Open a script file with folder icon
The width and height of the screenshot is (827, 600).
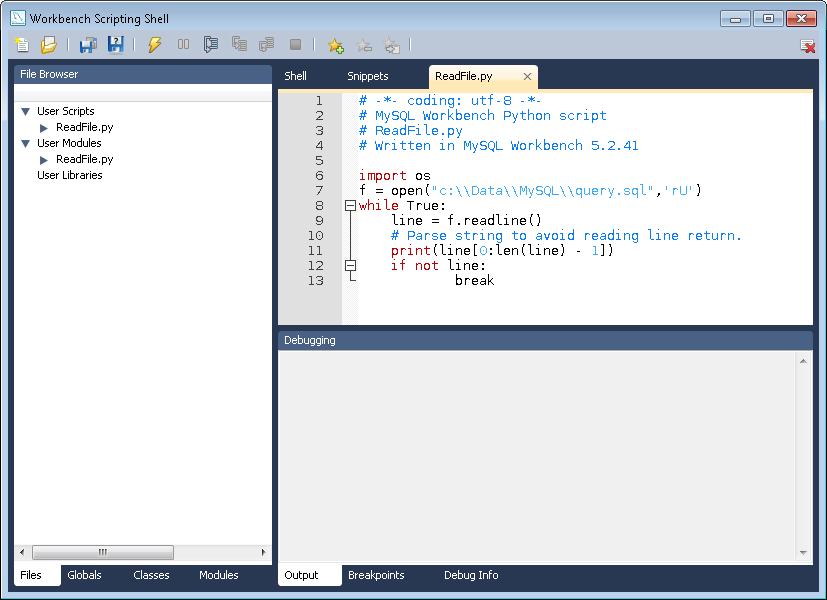(x=48, y=45)
